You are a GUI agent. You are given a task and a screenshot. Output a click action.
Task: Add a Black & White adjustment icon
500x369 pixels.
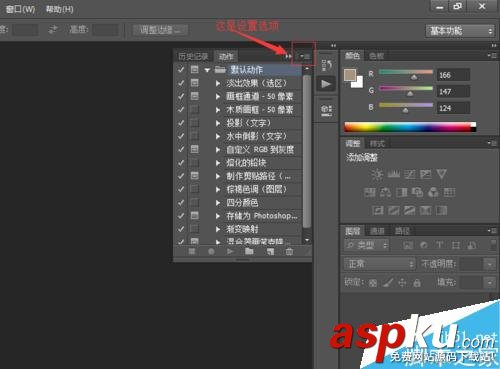click(402, 192)
